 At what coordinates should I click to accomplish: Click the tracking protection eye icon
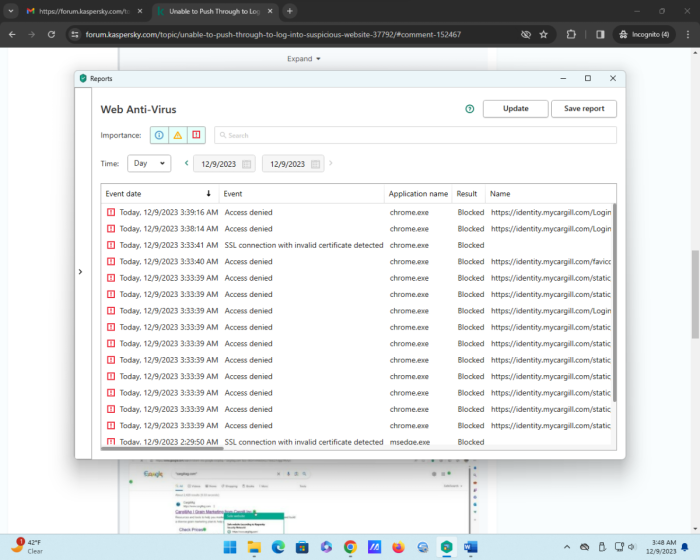[526, 34]
